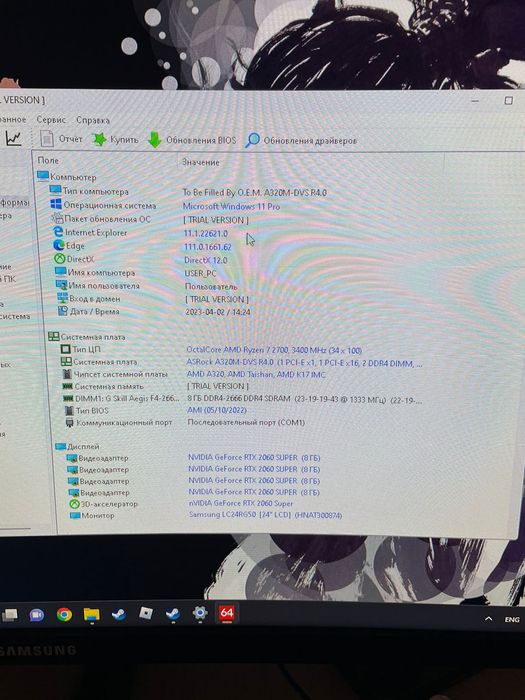The height and width of the screenshot is (700, 525).
Task: Open the nVIDIA GeForce RTX 2060 Super 3D link
Action: [241, 503]
